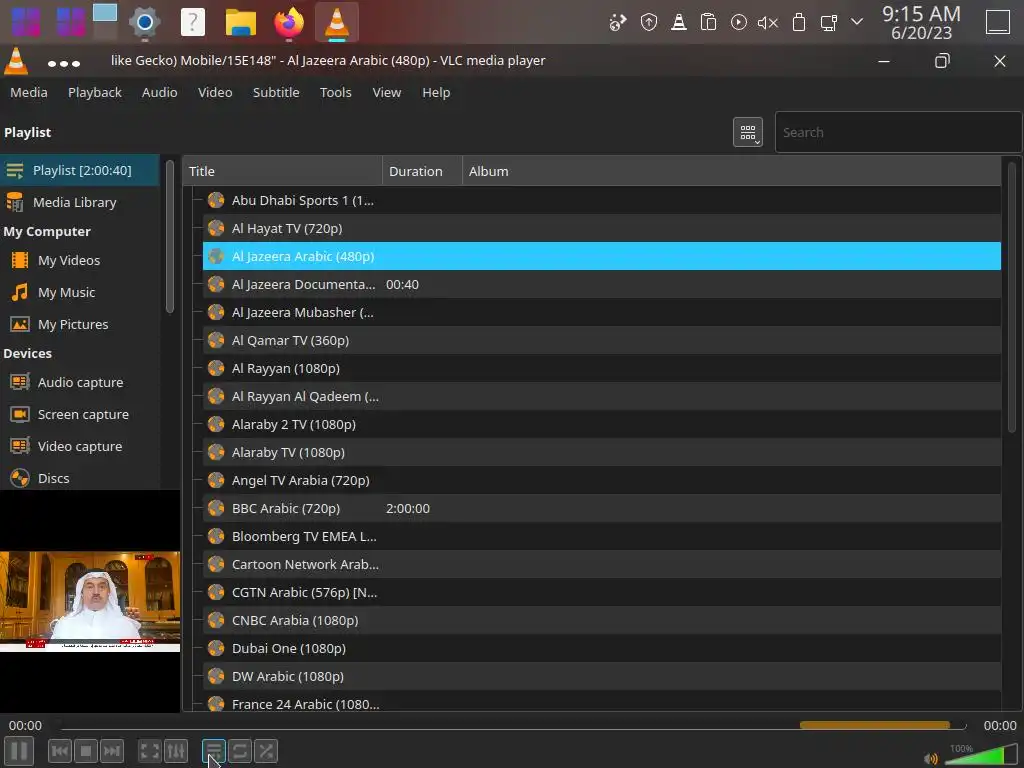
Task: Select BBC Arabic (720p) entry
Action: pyautogui.click(x=601, y=509)
